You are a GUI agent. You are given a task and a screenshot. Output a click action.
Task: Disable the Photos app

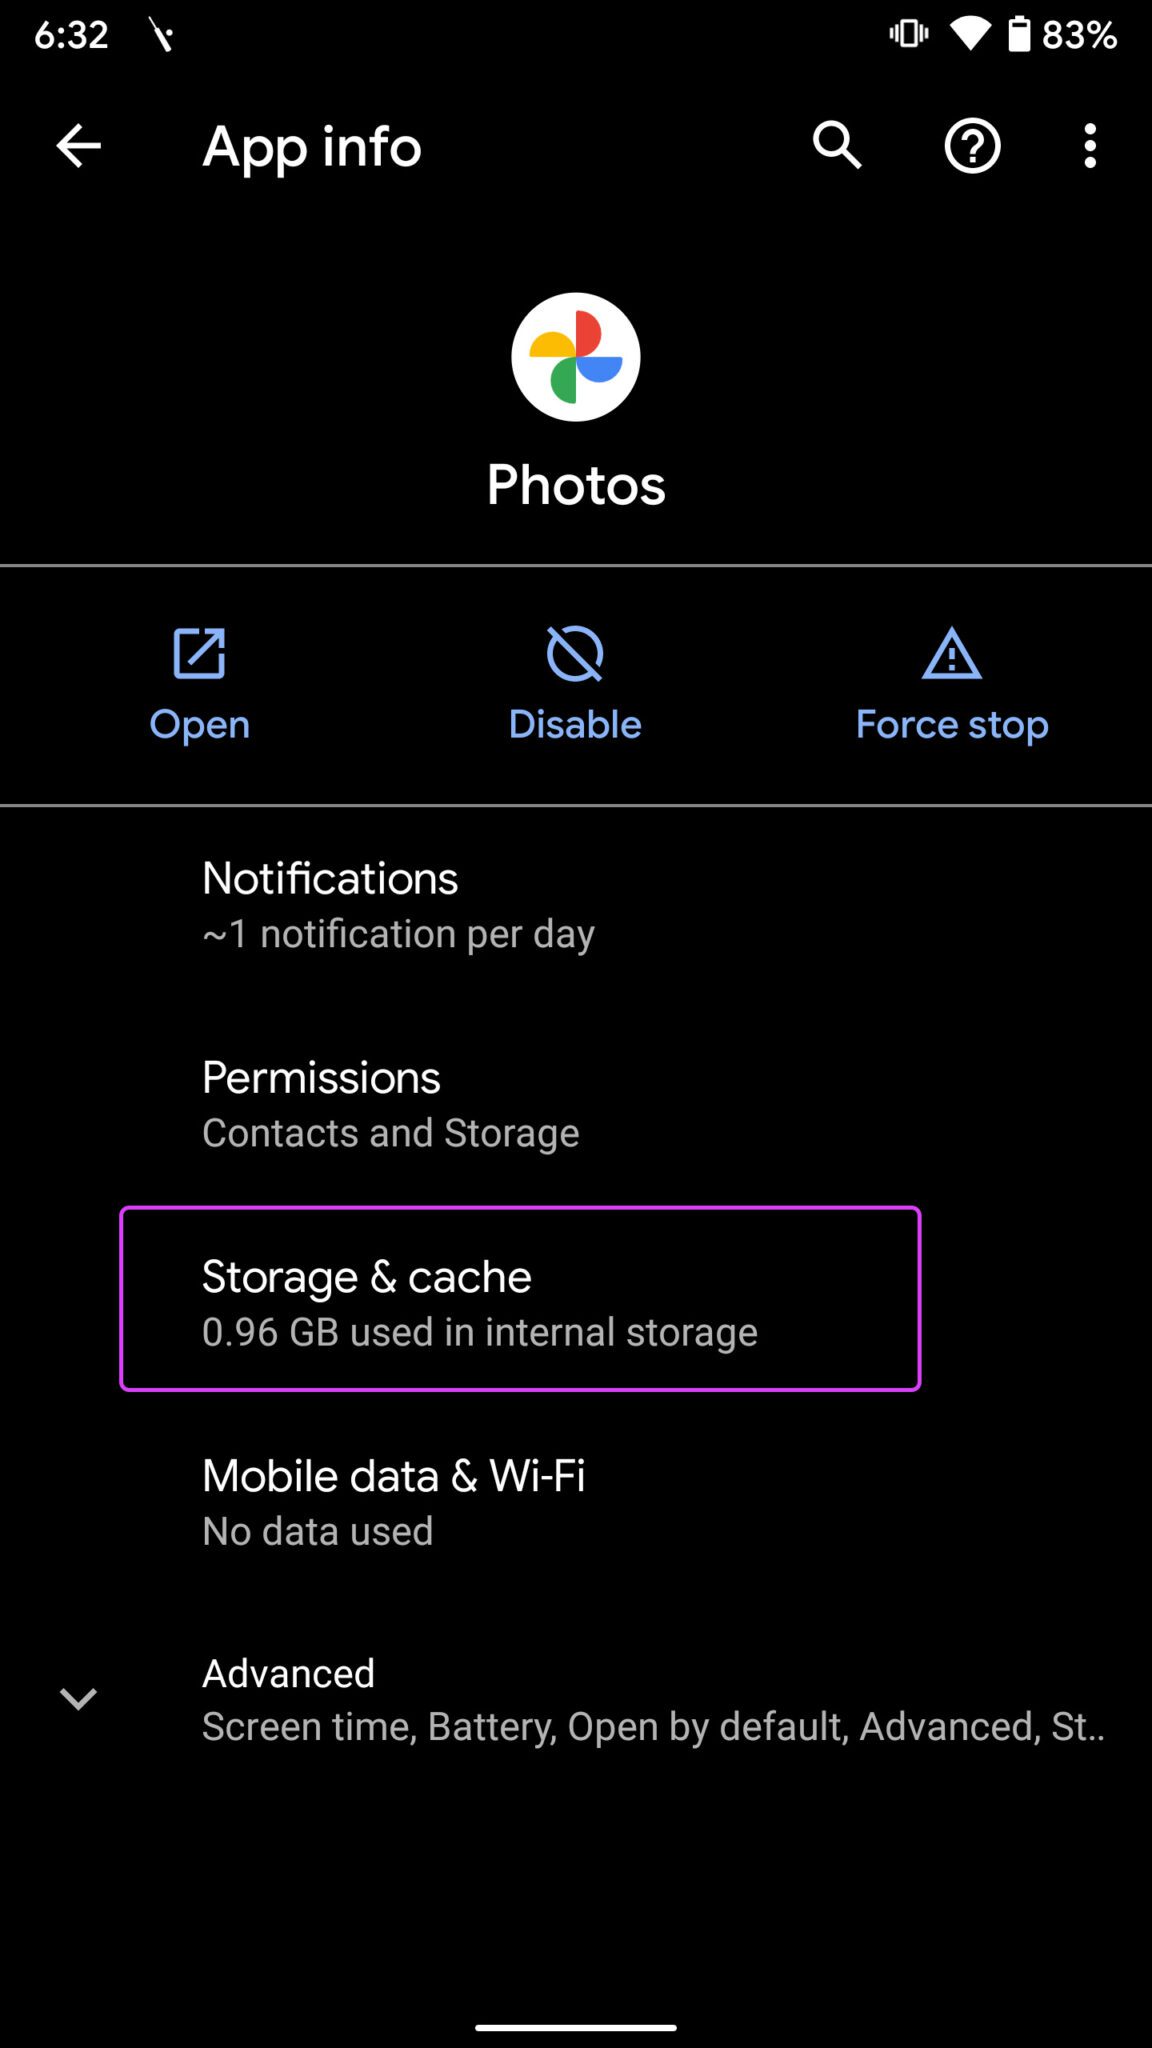[575, 690]
